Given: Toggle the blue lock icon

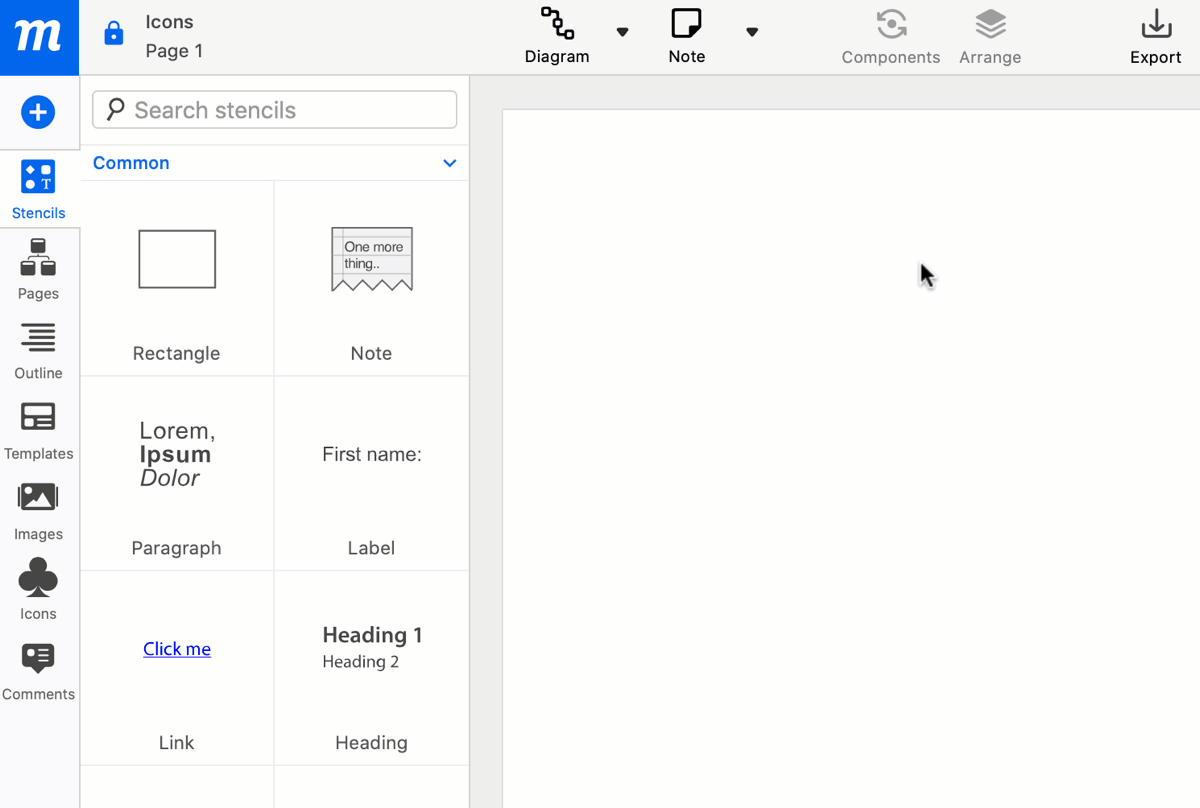Looking at the screenshot, I should coord(114,35).
